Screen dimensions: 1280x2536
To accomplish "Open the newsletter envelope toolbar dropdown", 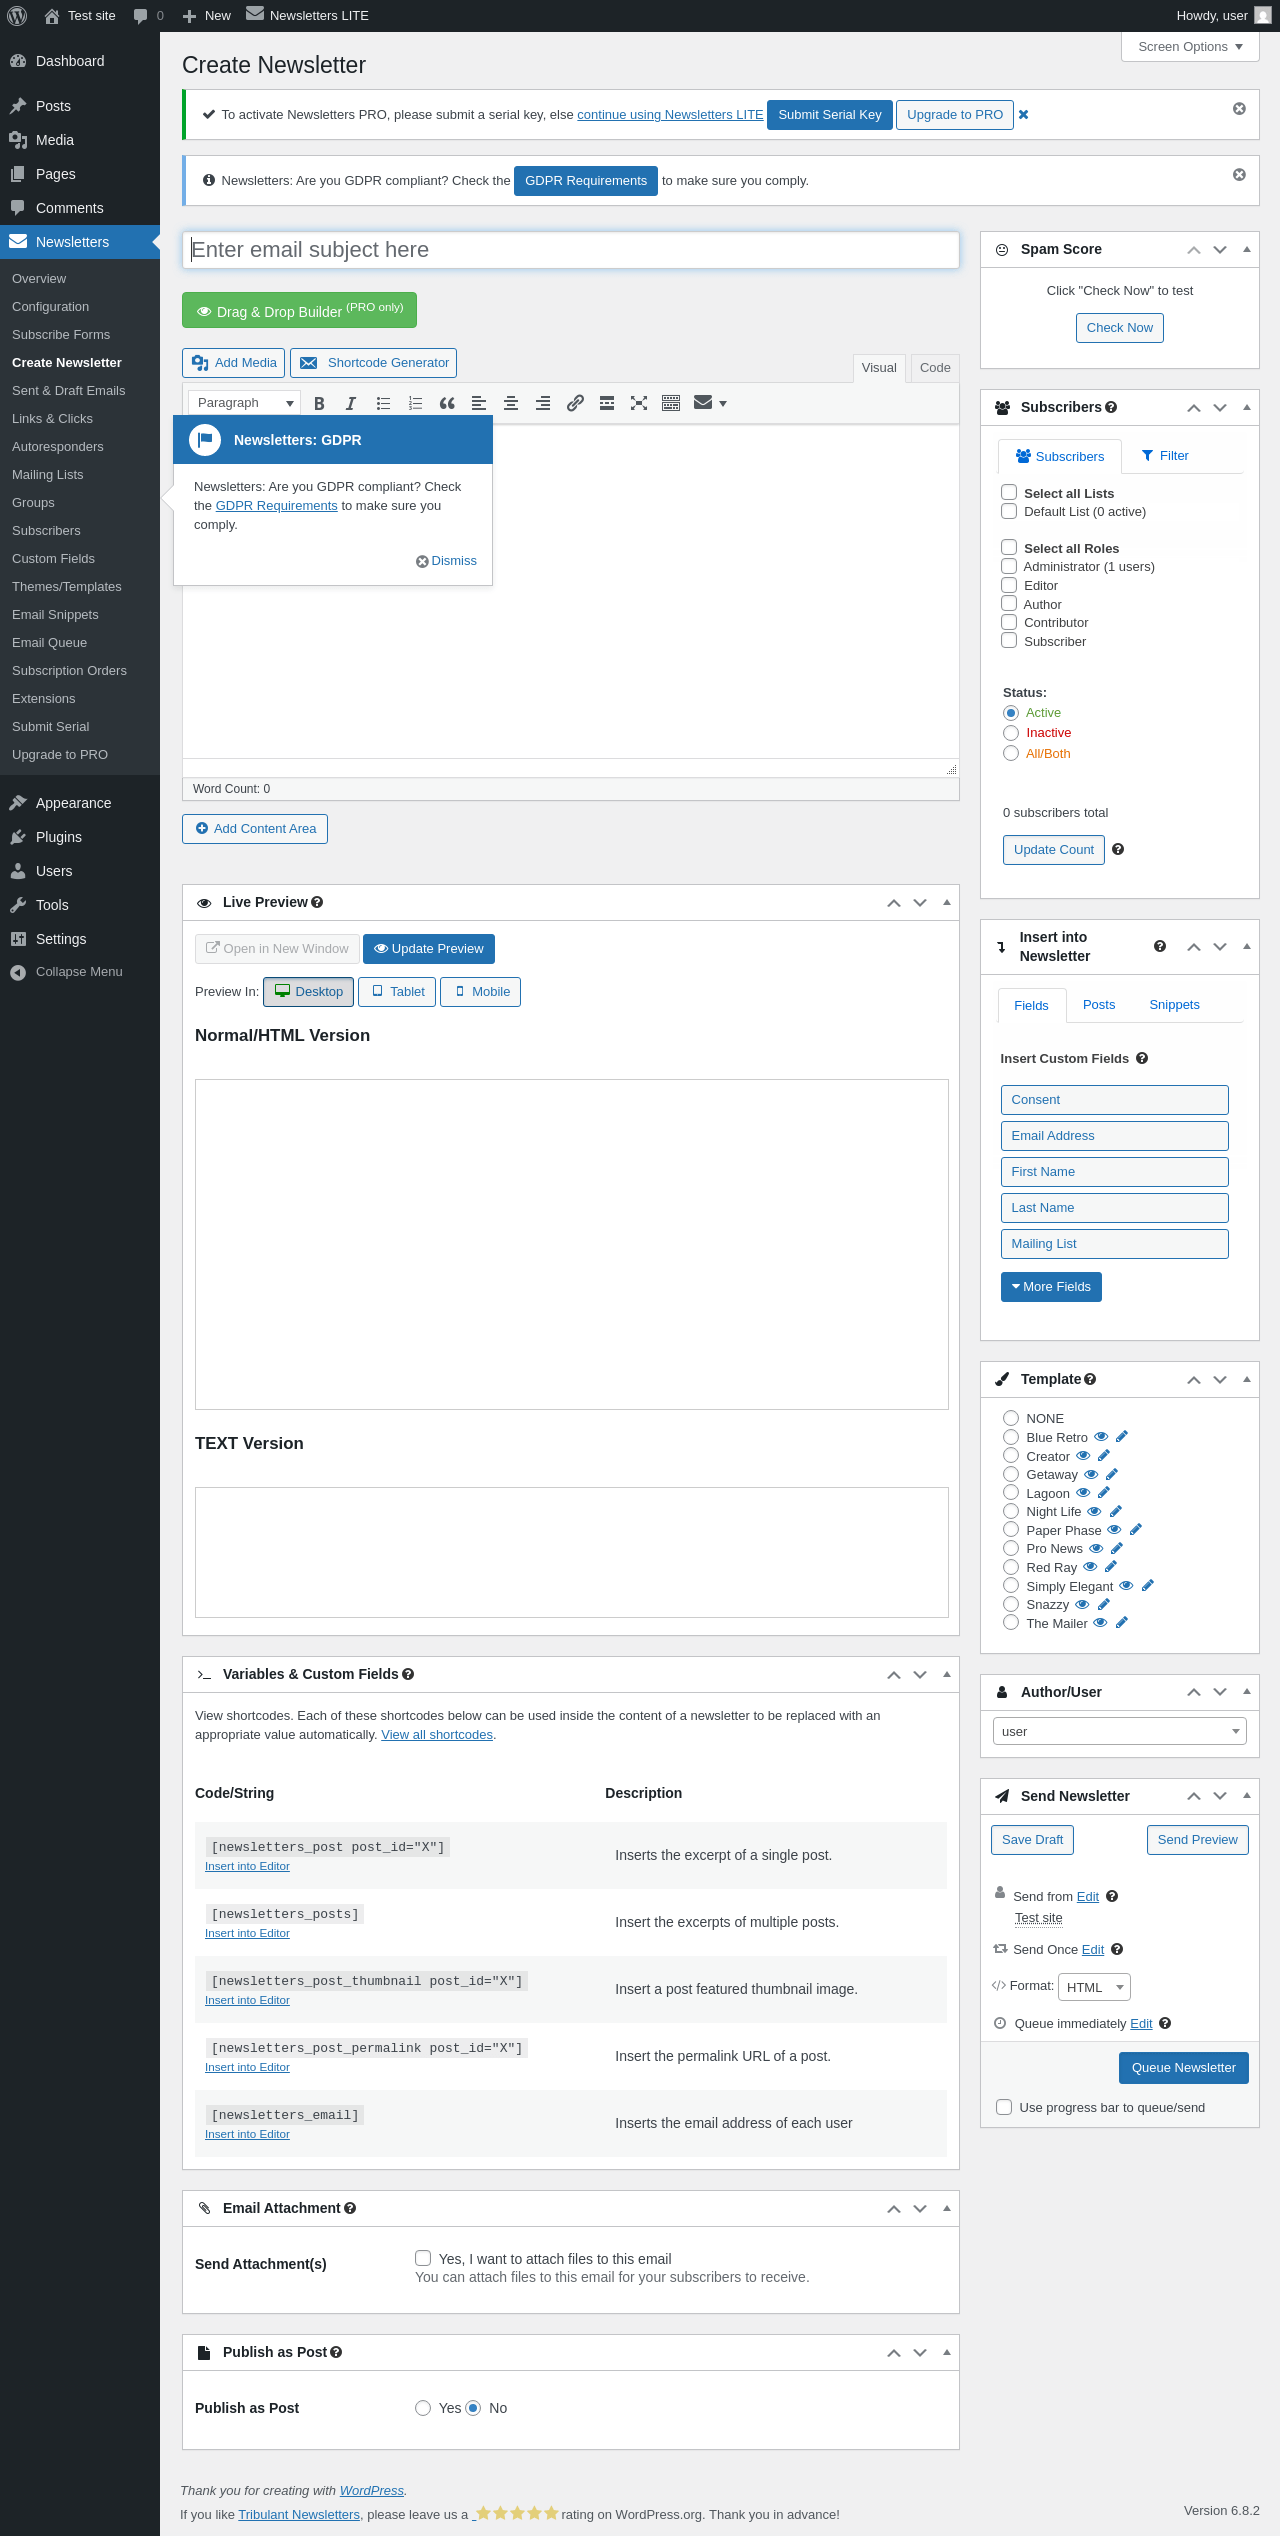I will 710,403.
